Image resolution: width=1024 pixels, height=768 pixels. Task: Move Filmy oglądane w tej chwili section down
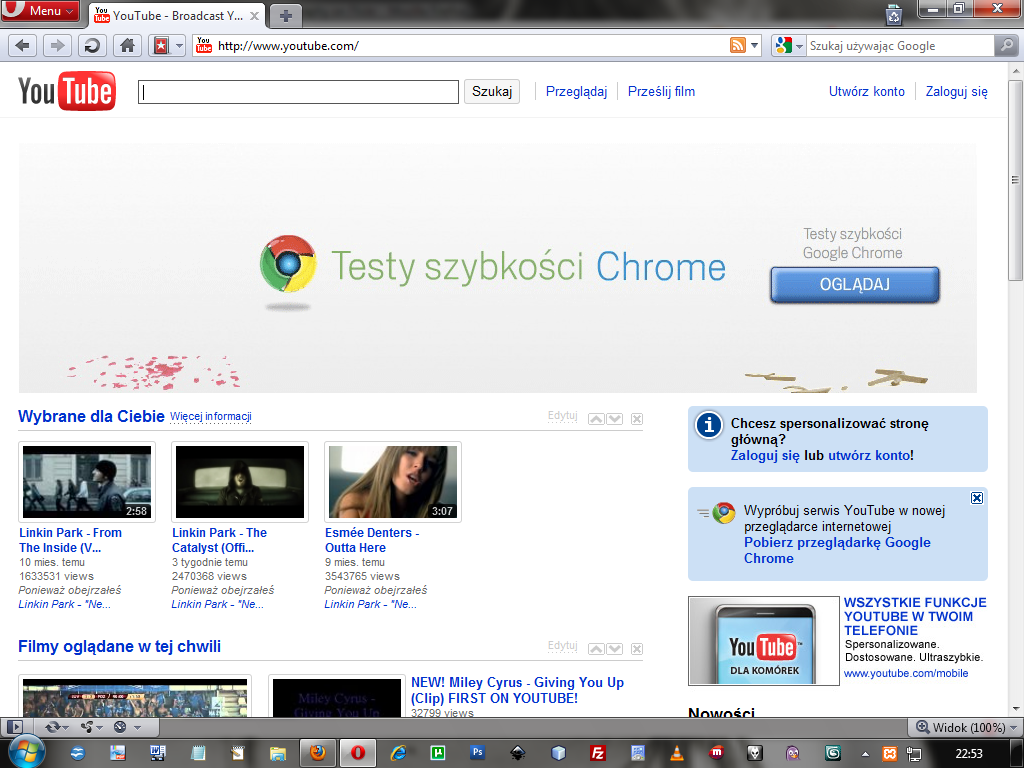click(x=615, y=648)
